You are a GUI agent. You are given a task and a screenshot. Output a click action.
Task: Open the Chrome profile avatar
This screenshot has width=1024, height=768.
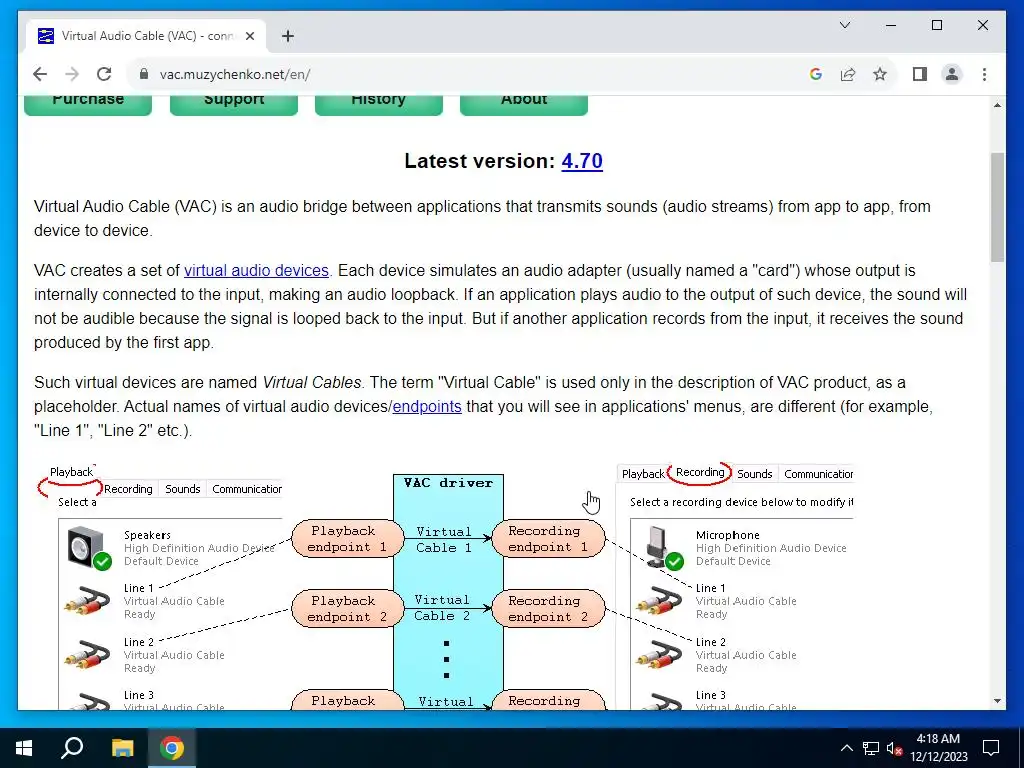click(952, 74)
